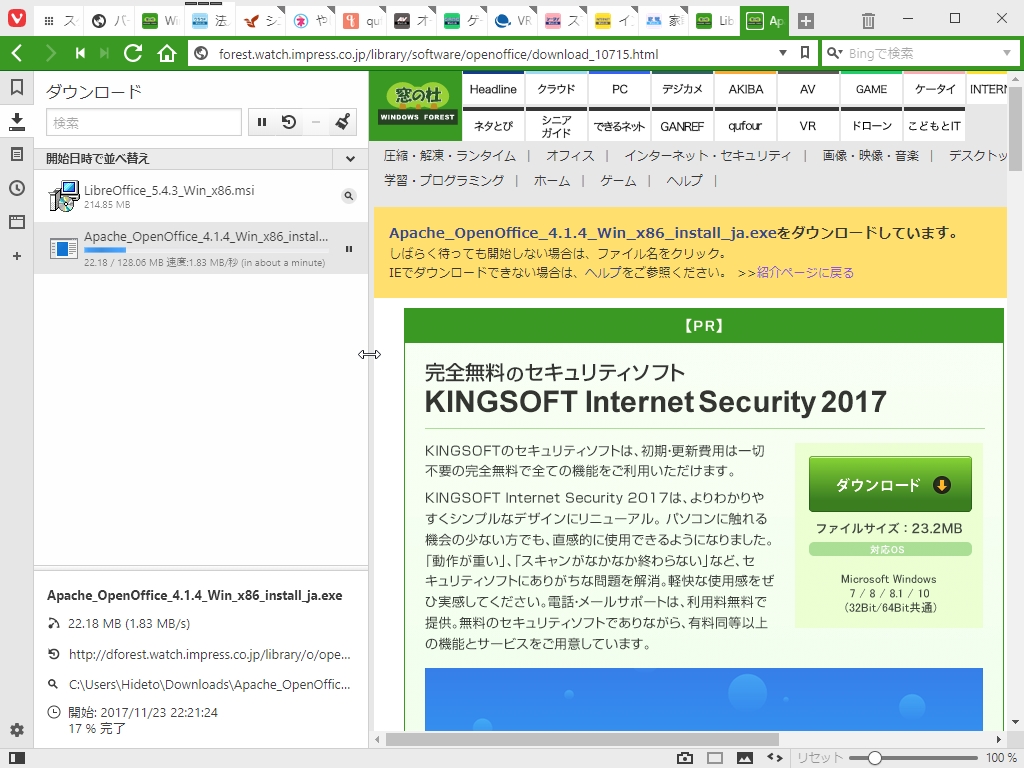Viewport: 1024px width, 768px height.
Task: Switch to the GAME section tab
Action: click(x=869, y=88)
